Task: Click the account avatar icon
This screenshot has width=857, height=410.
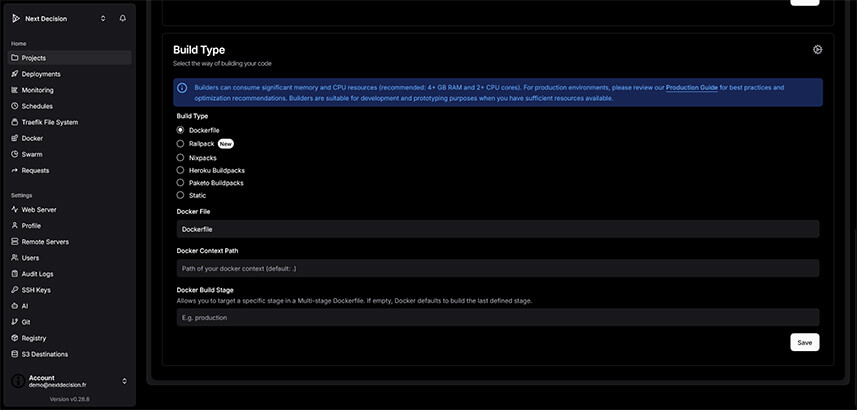Action: coord(18,381)
